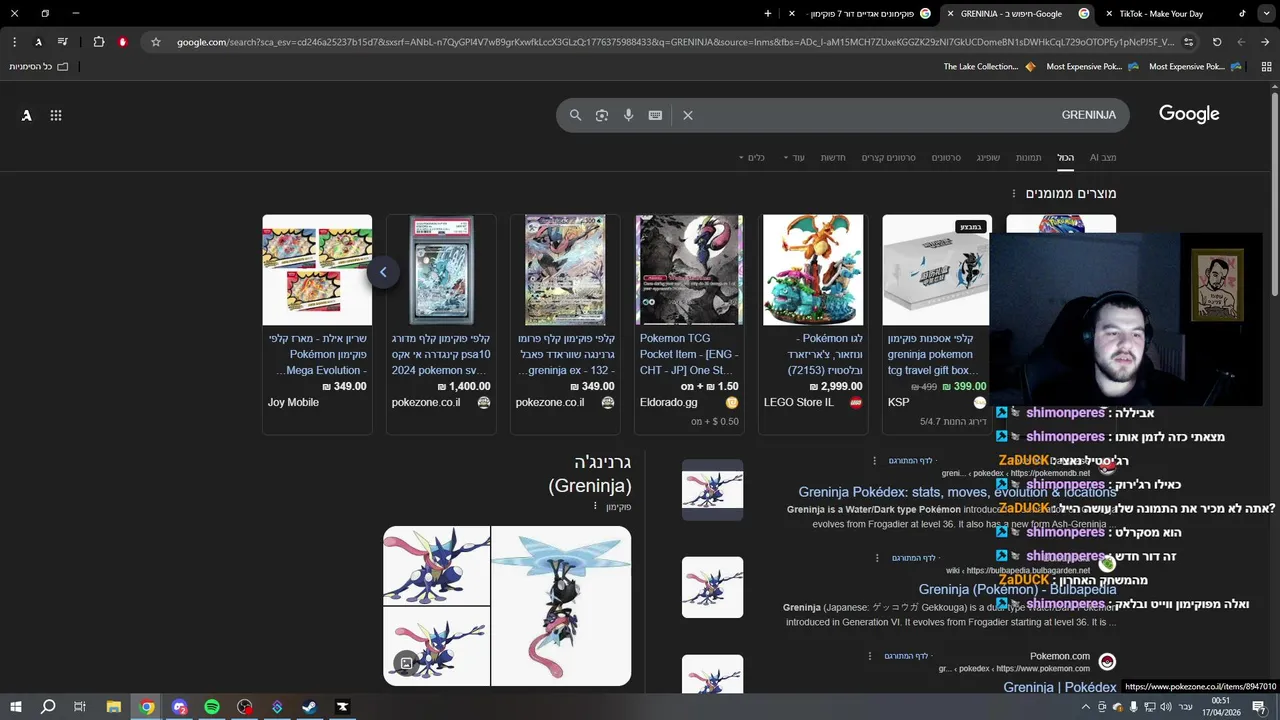Switch to the Hebrew Pokemon Gen 7 search tab
This screenshot has width=1280, height=720.
pyautogui.click(x=862, y=14)
